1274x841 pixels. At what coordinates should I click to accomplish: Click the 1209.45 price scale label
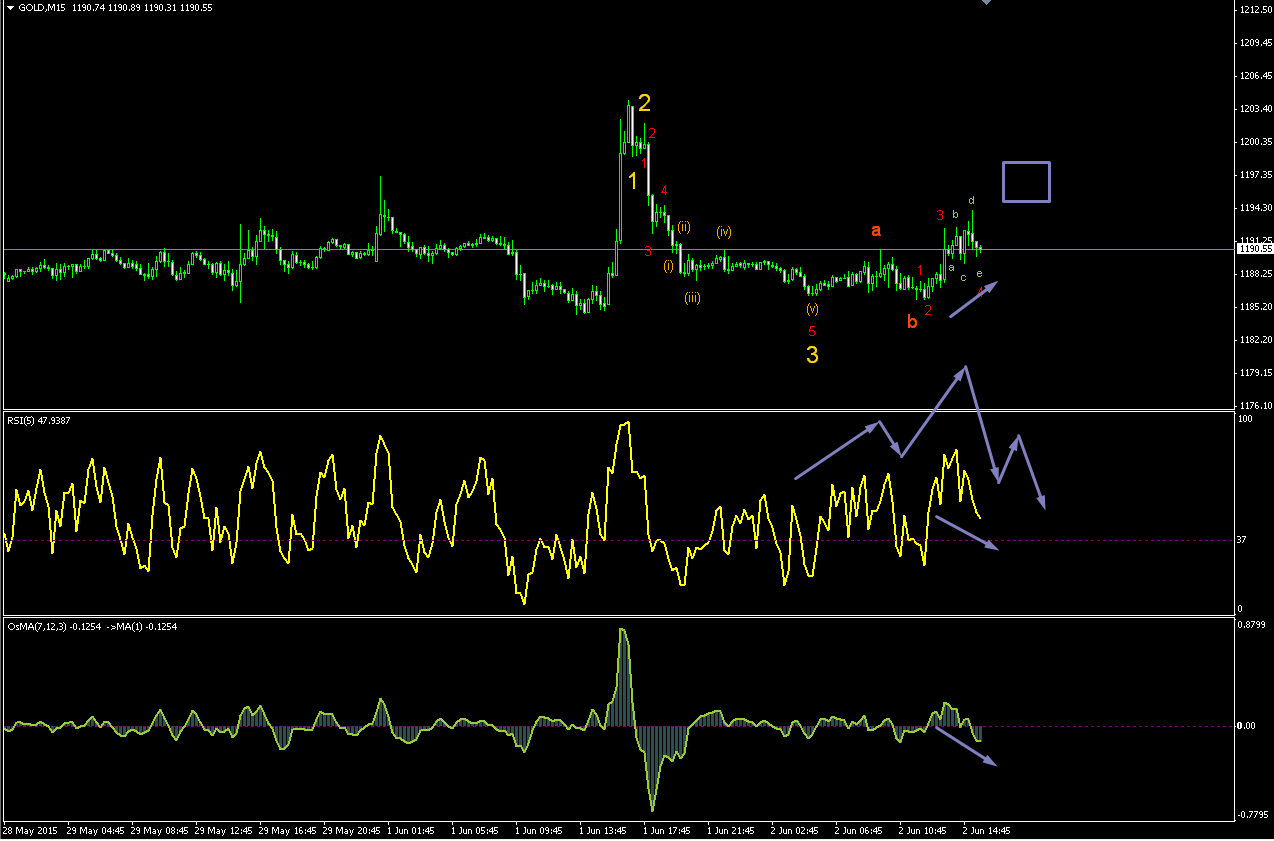pyautogui.click(x=1254, y=43)
